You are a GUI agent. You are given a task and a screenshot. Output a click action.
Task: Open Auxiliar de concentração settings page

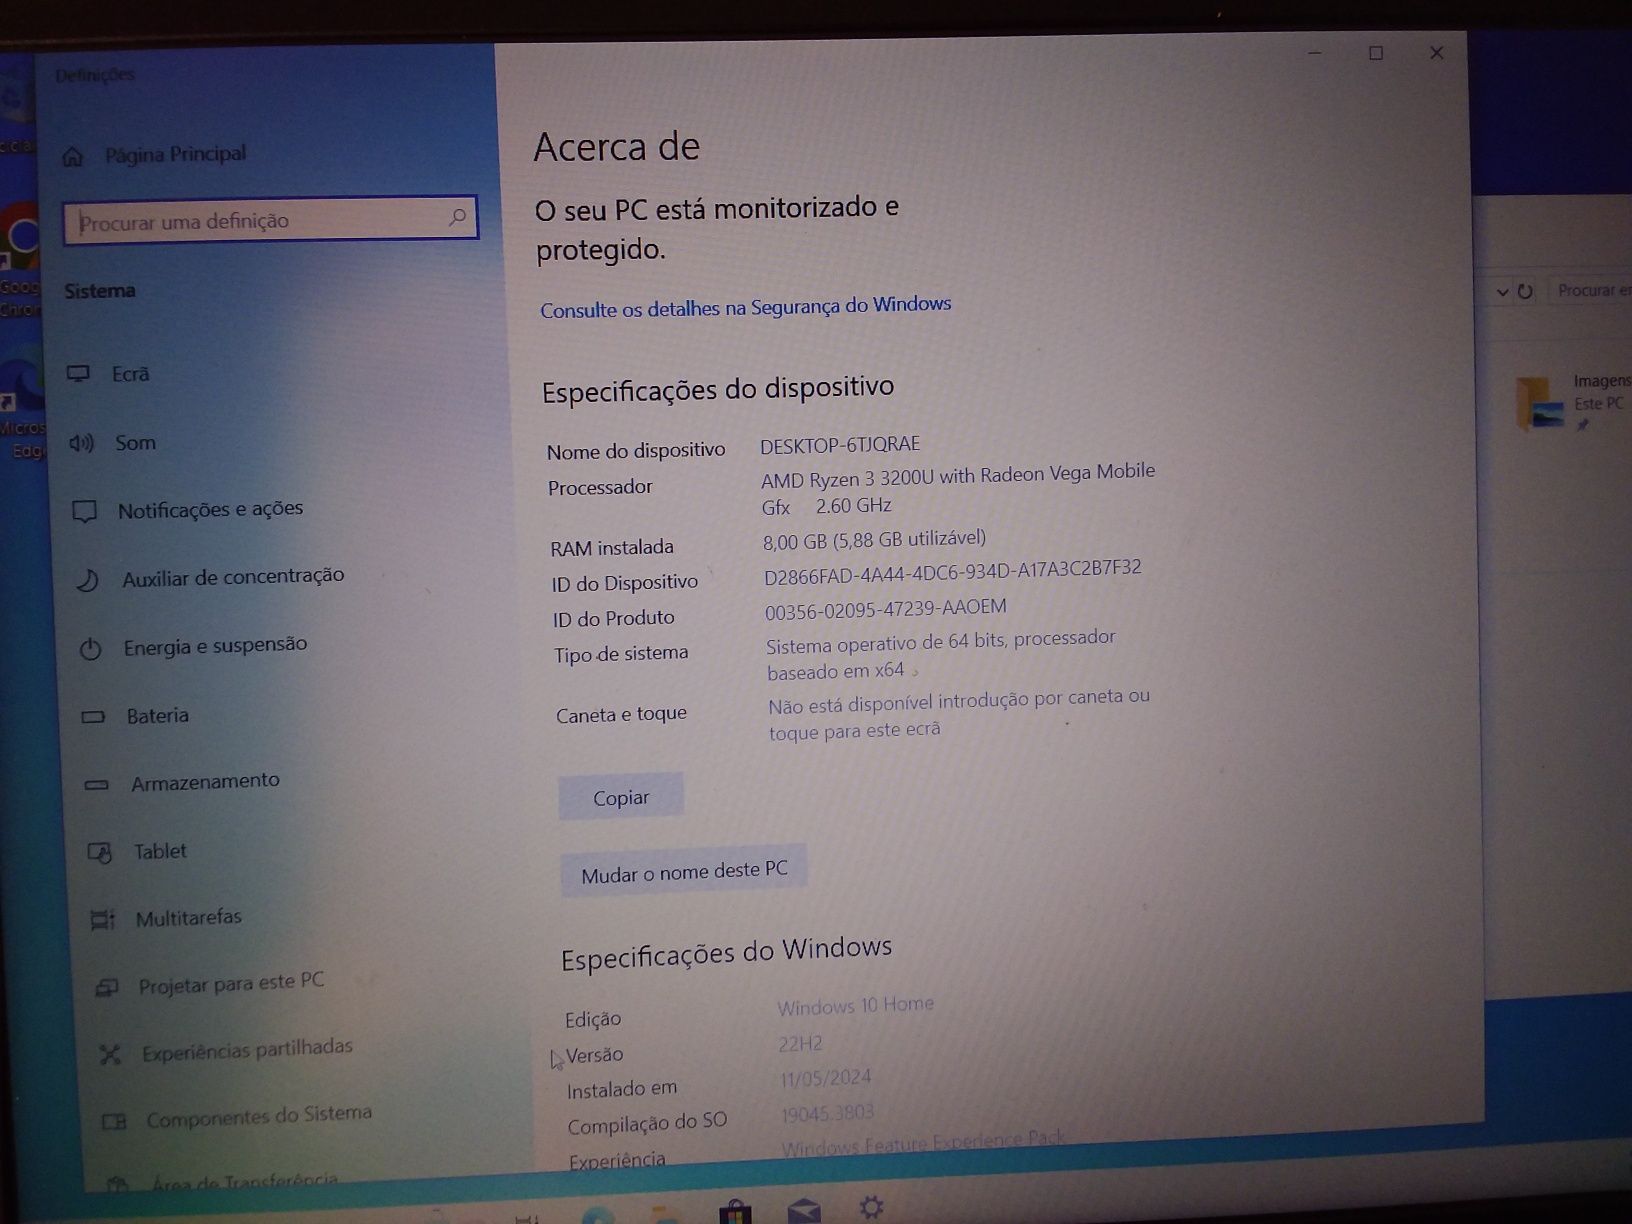click(x=233, y=577)
